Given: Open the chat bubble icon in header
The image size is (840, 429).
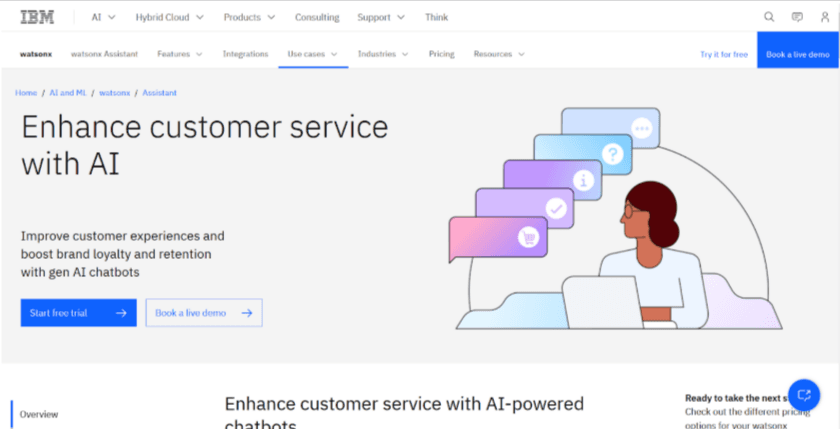Looking at the screenshot, I should pos(797,17).
